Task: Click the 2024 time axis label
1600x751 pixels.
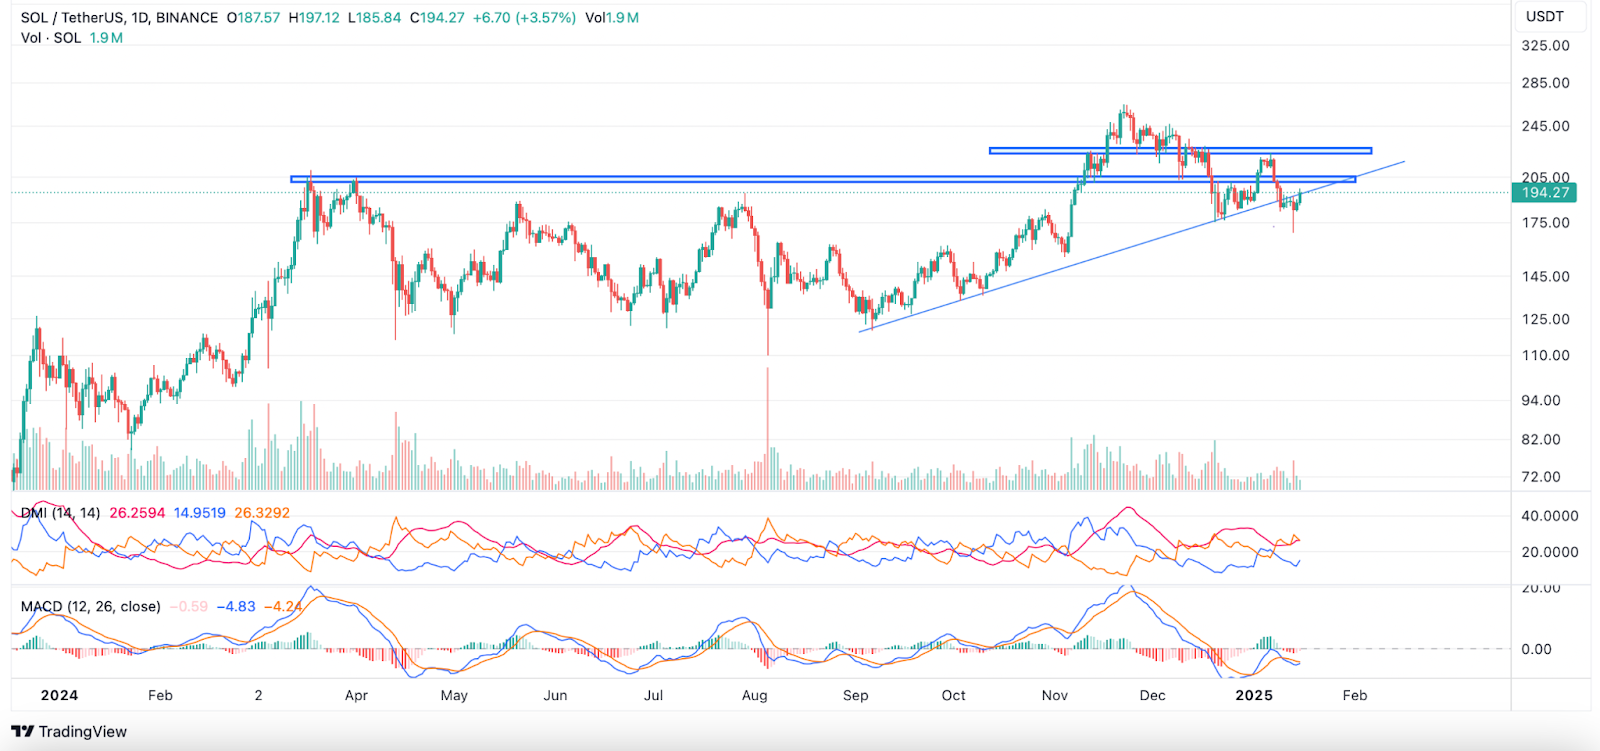Action: (x=59, y=695)
